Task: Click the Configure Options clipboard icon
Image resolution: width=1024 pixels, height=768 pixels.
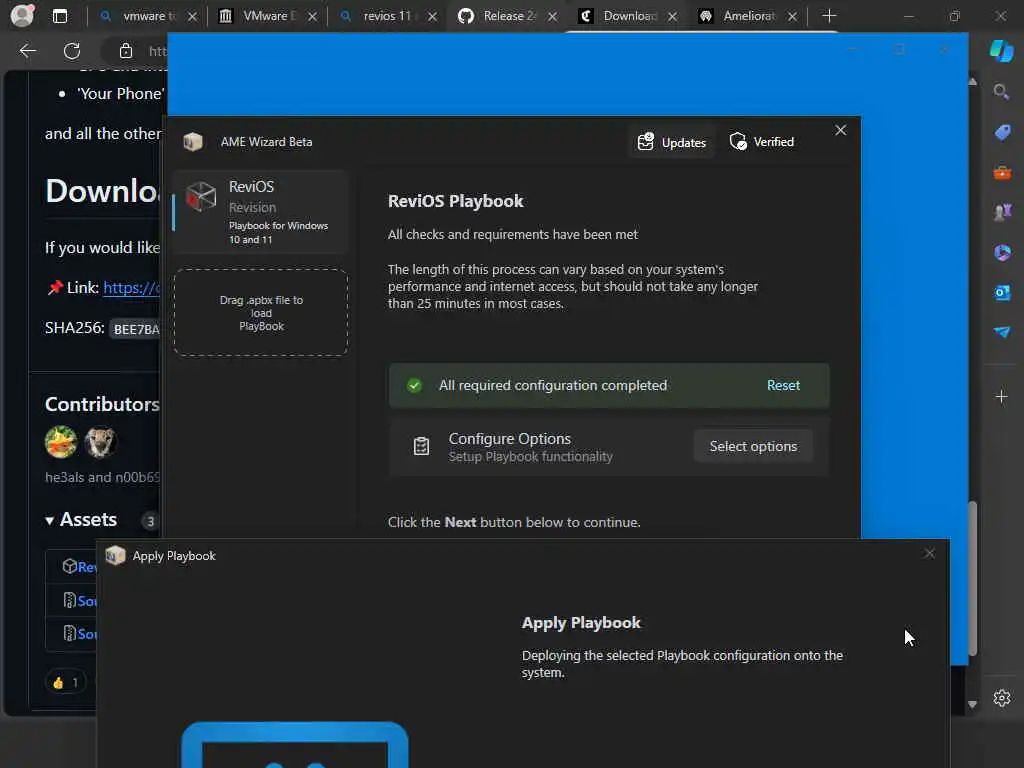Action: pos(421,446)
